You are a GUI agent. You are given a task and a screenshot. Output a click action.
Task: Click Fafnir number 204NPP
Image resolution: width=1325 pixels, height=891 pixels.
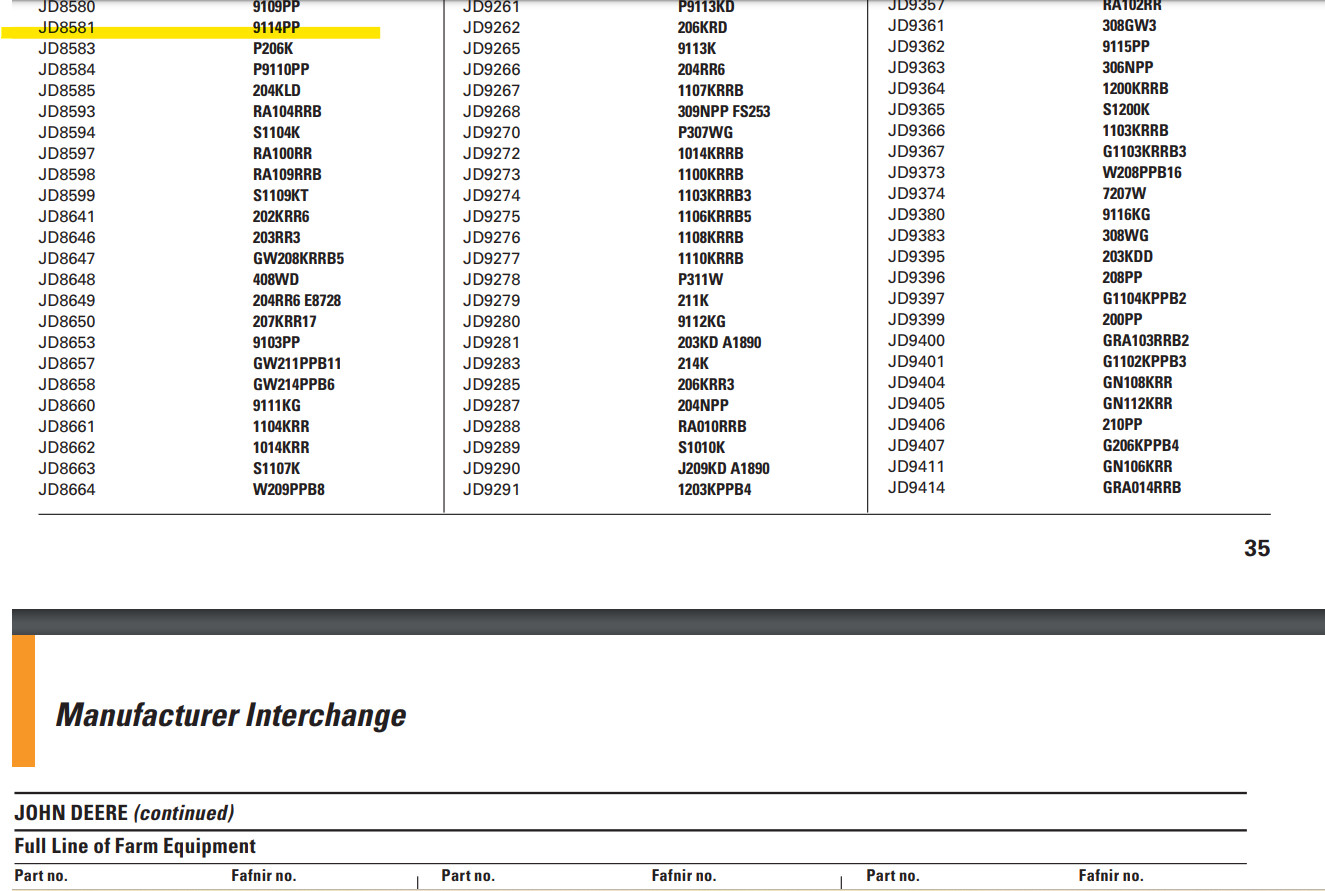pos(703,406)
